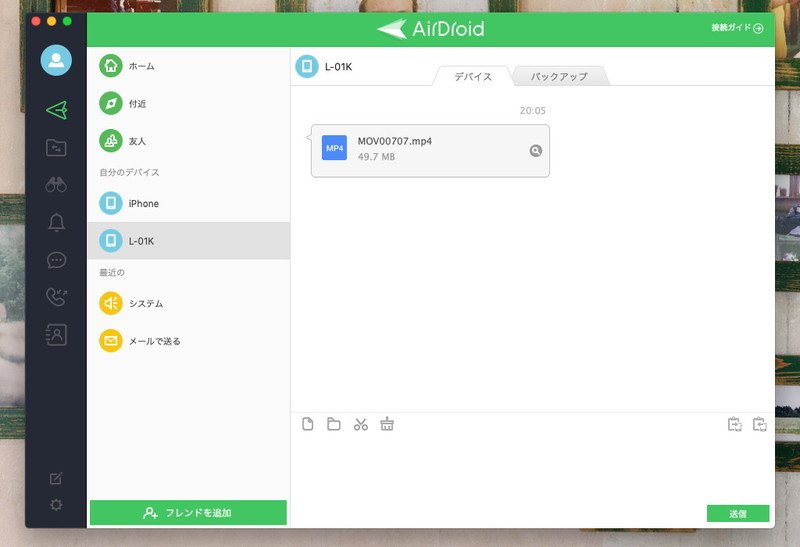Viewport: 800px width, 547px height.
Task: Open the 接続ガイド link
Action: click(737, 28)
